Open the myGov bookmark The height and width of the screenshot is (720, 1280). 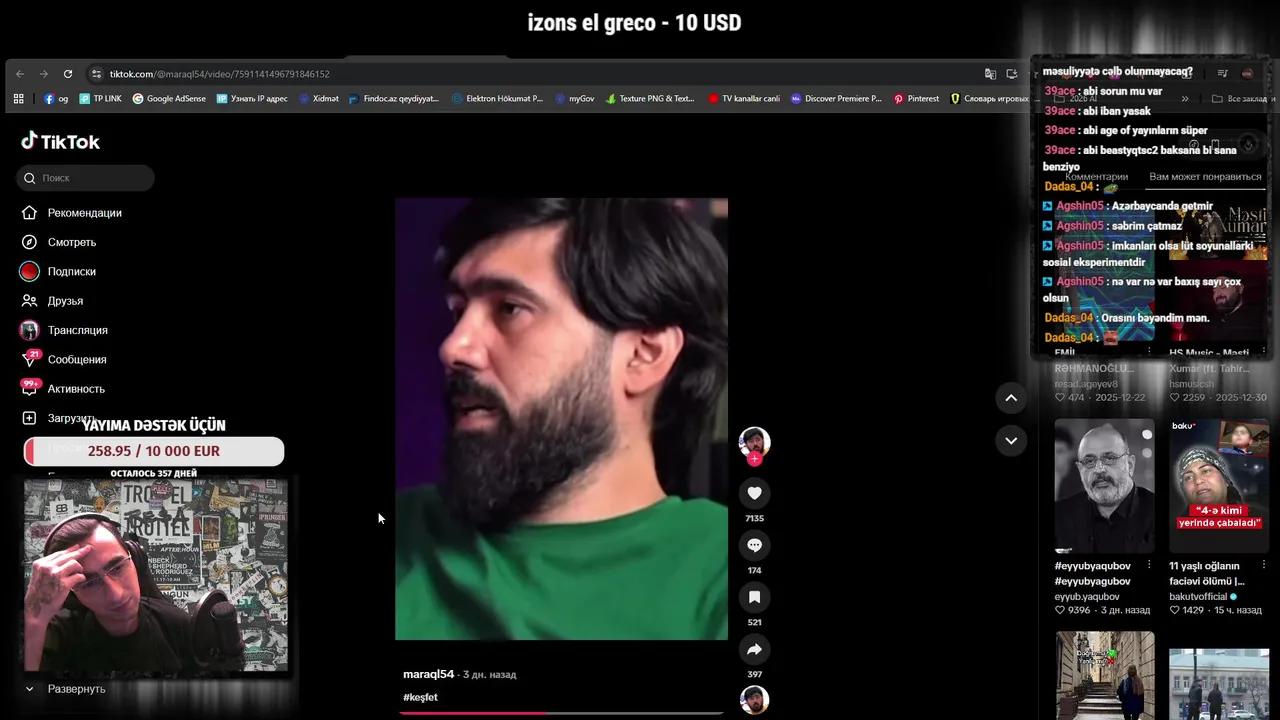tap(575, 99)
